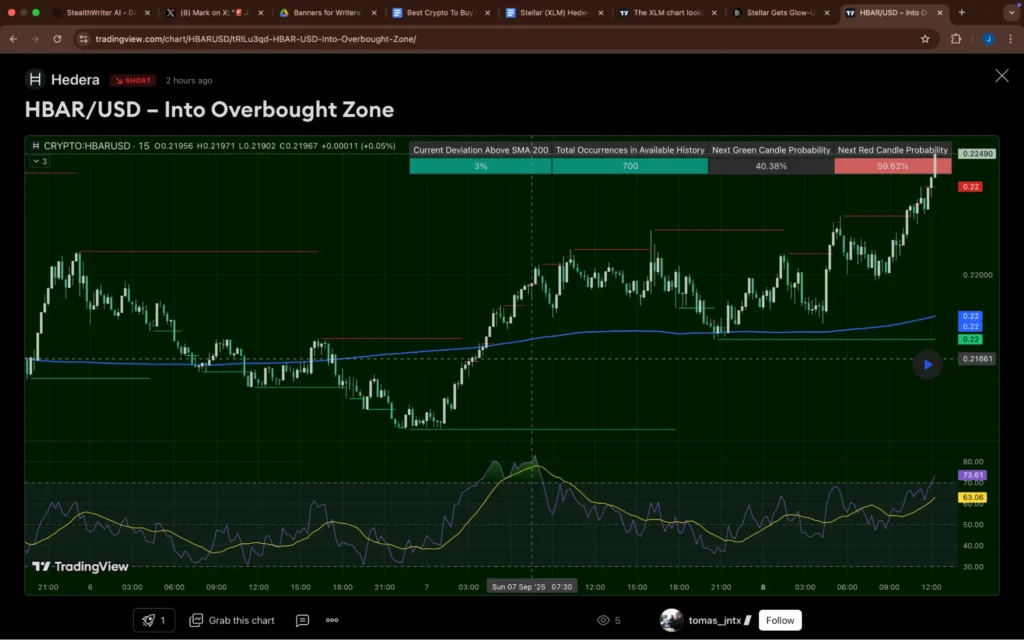Click the 3% deviation cell
The height and width of the screenshot is (640, 1024).
481,166
